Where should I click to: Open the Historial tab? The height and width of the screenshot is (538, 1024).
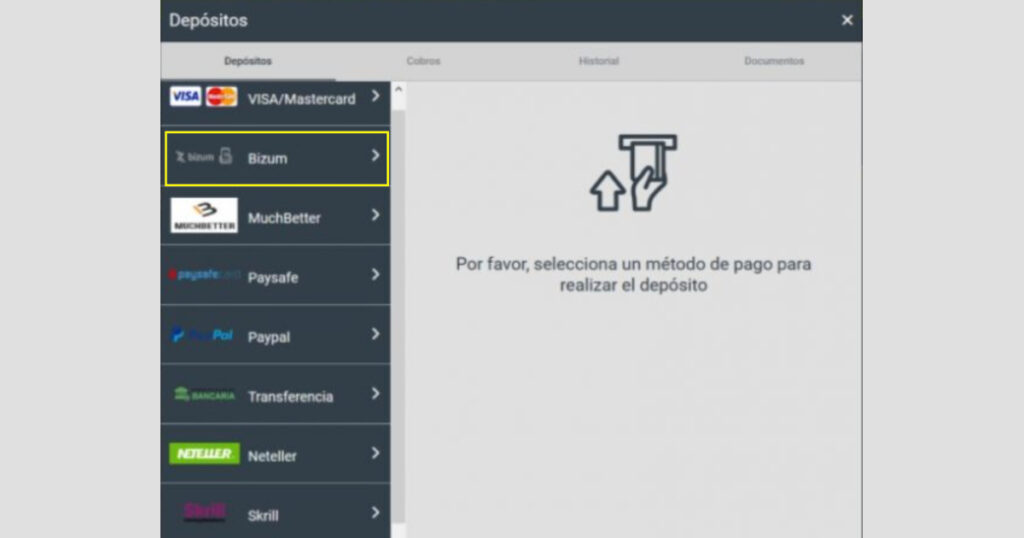tap(598, 61)
